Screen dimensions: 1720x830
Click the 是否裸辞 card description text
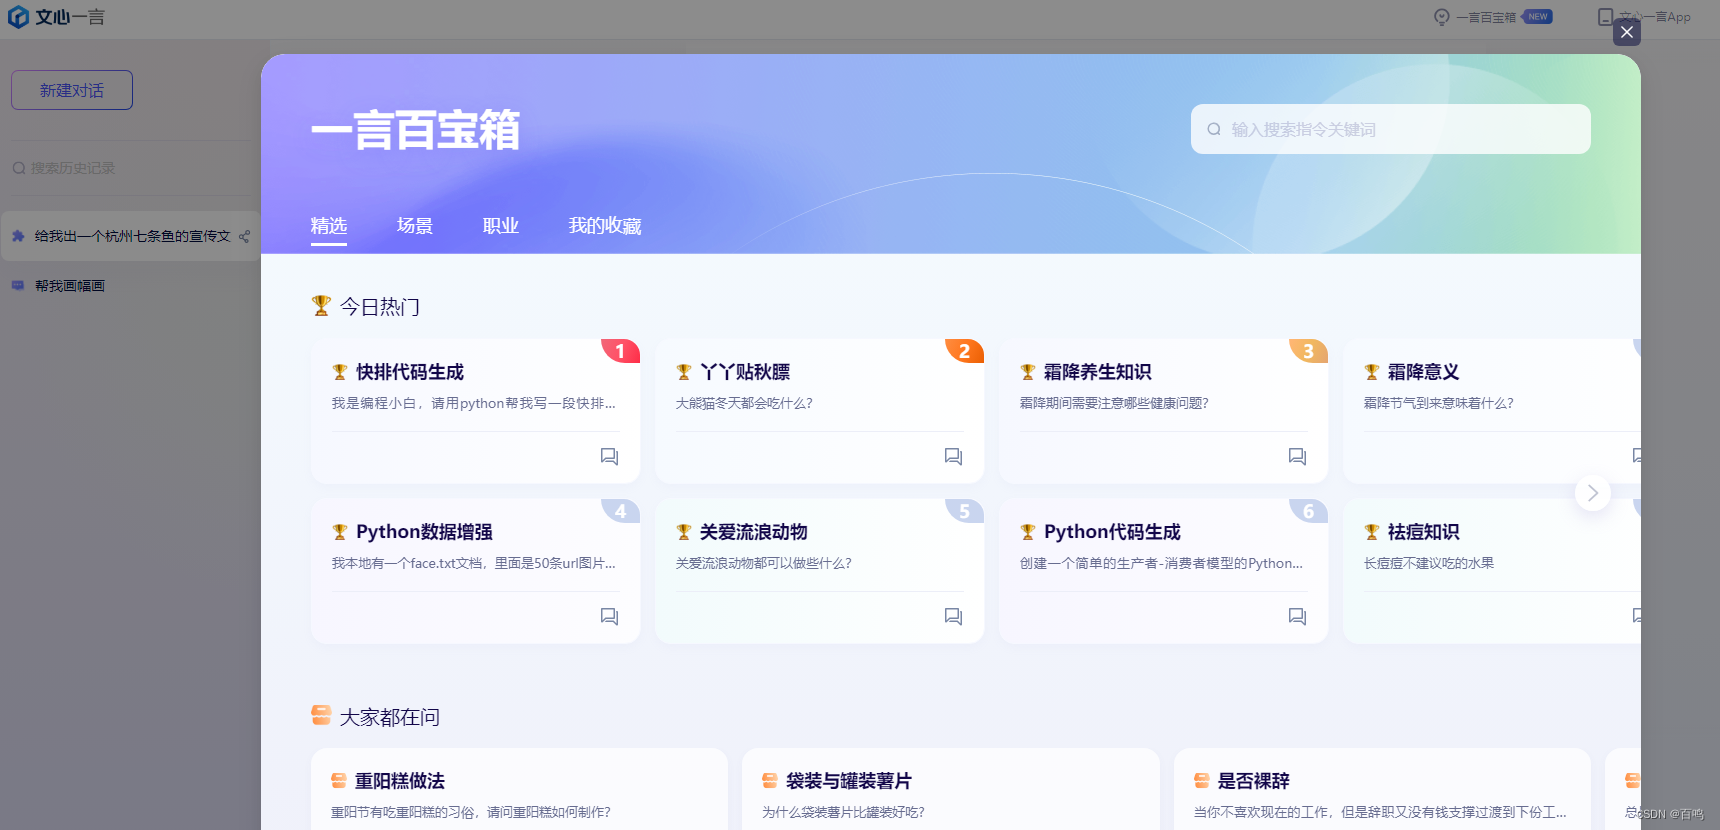click(x=1380, y=812)
